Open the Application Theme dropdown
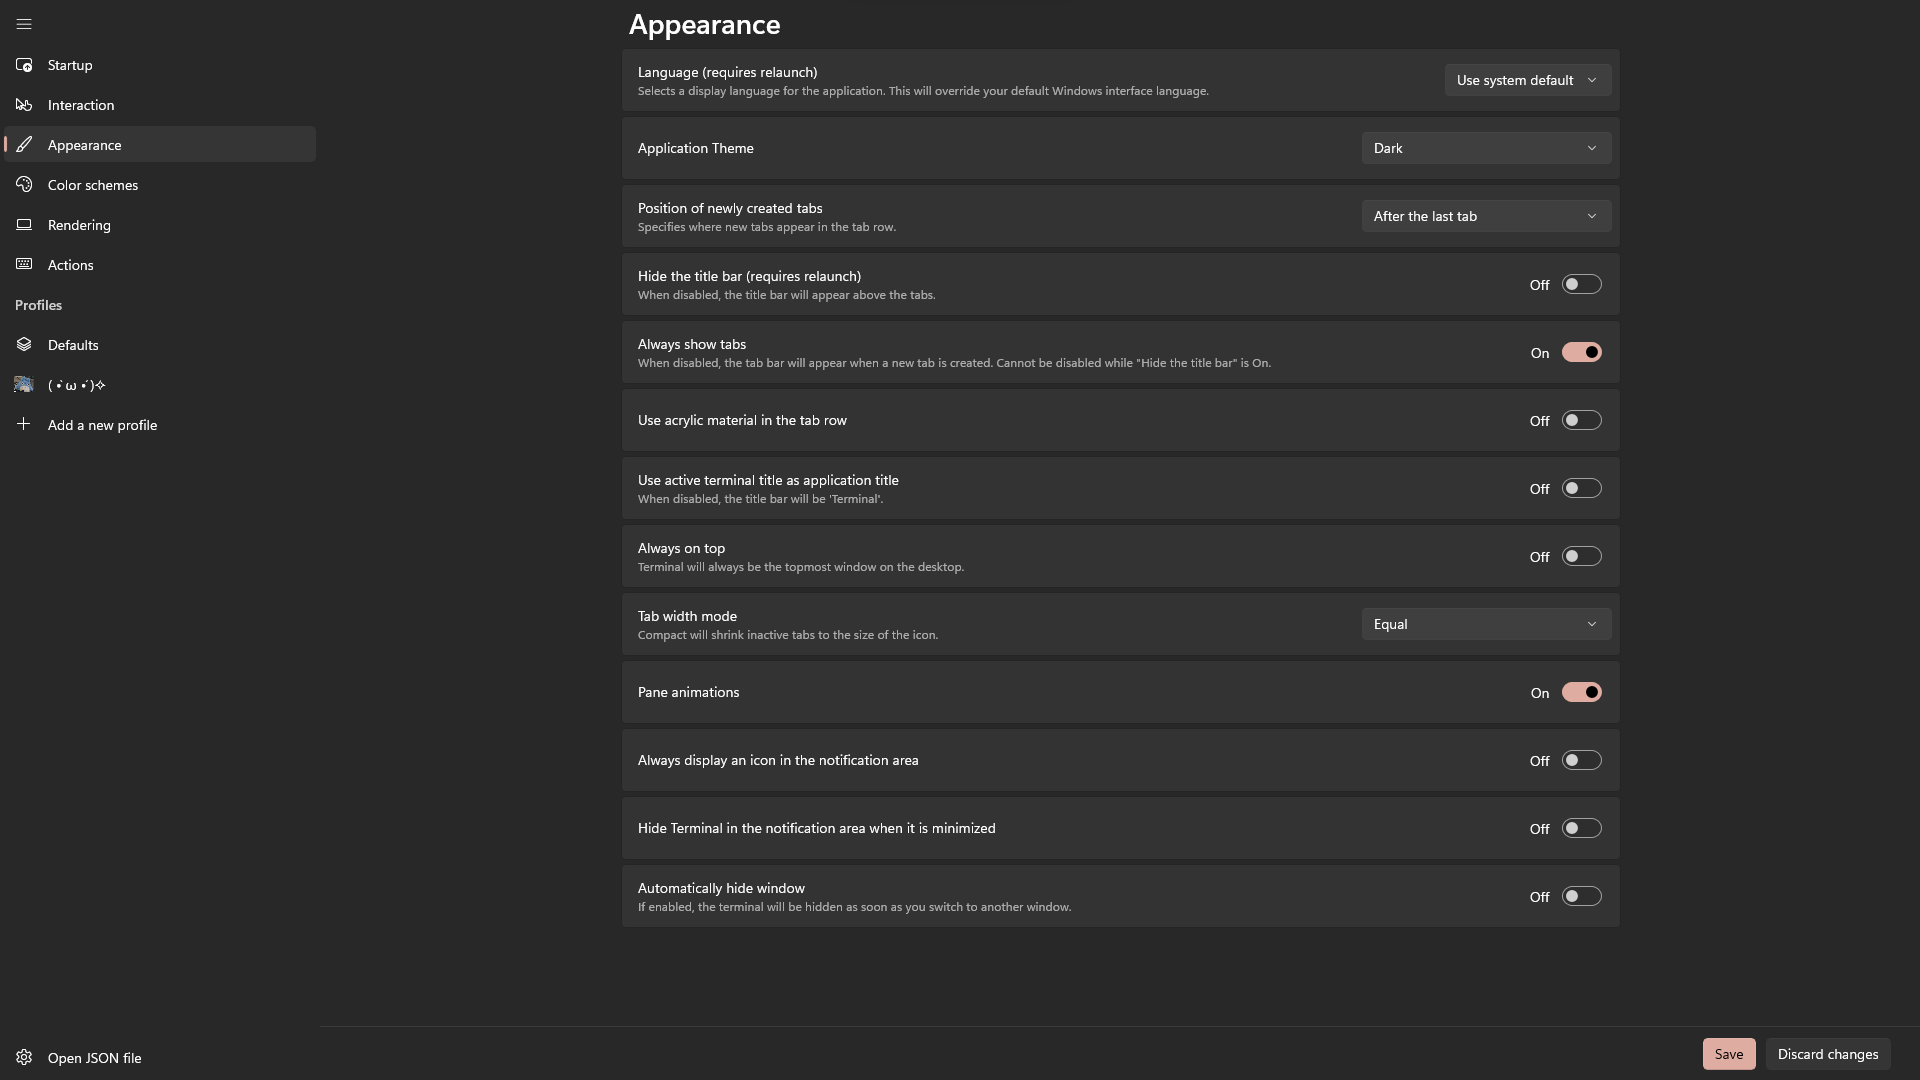The height and width of the screenshot is (1080, 1920). tap(1485, 147)
